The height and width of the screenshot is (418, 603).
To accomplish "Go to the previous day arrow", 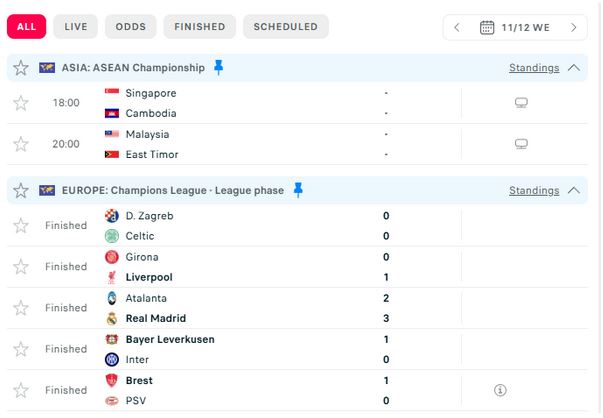I will [457, 27].
